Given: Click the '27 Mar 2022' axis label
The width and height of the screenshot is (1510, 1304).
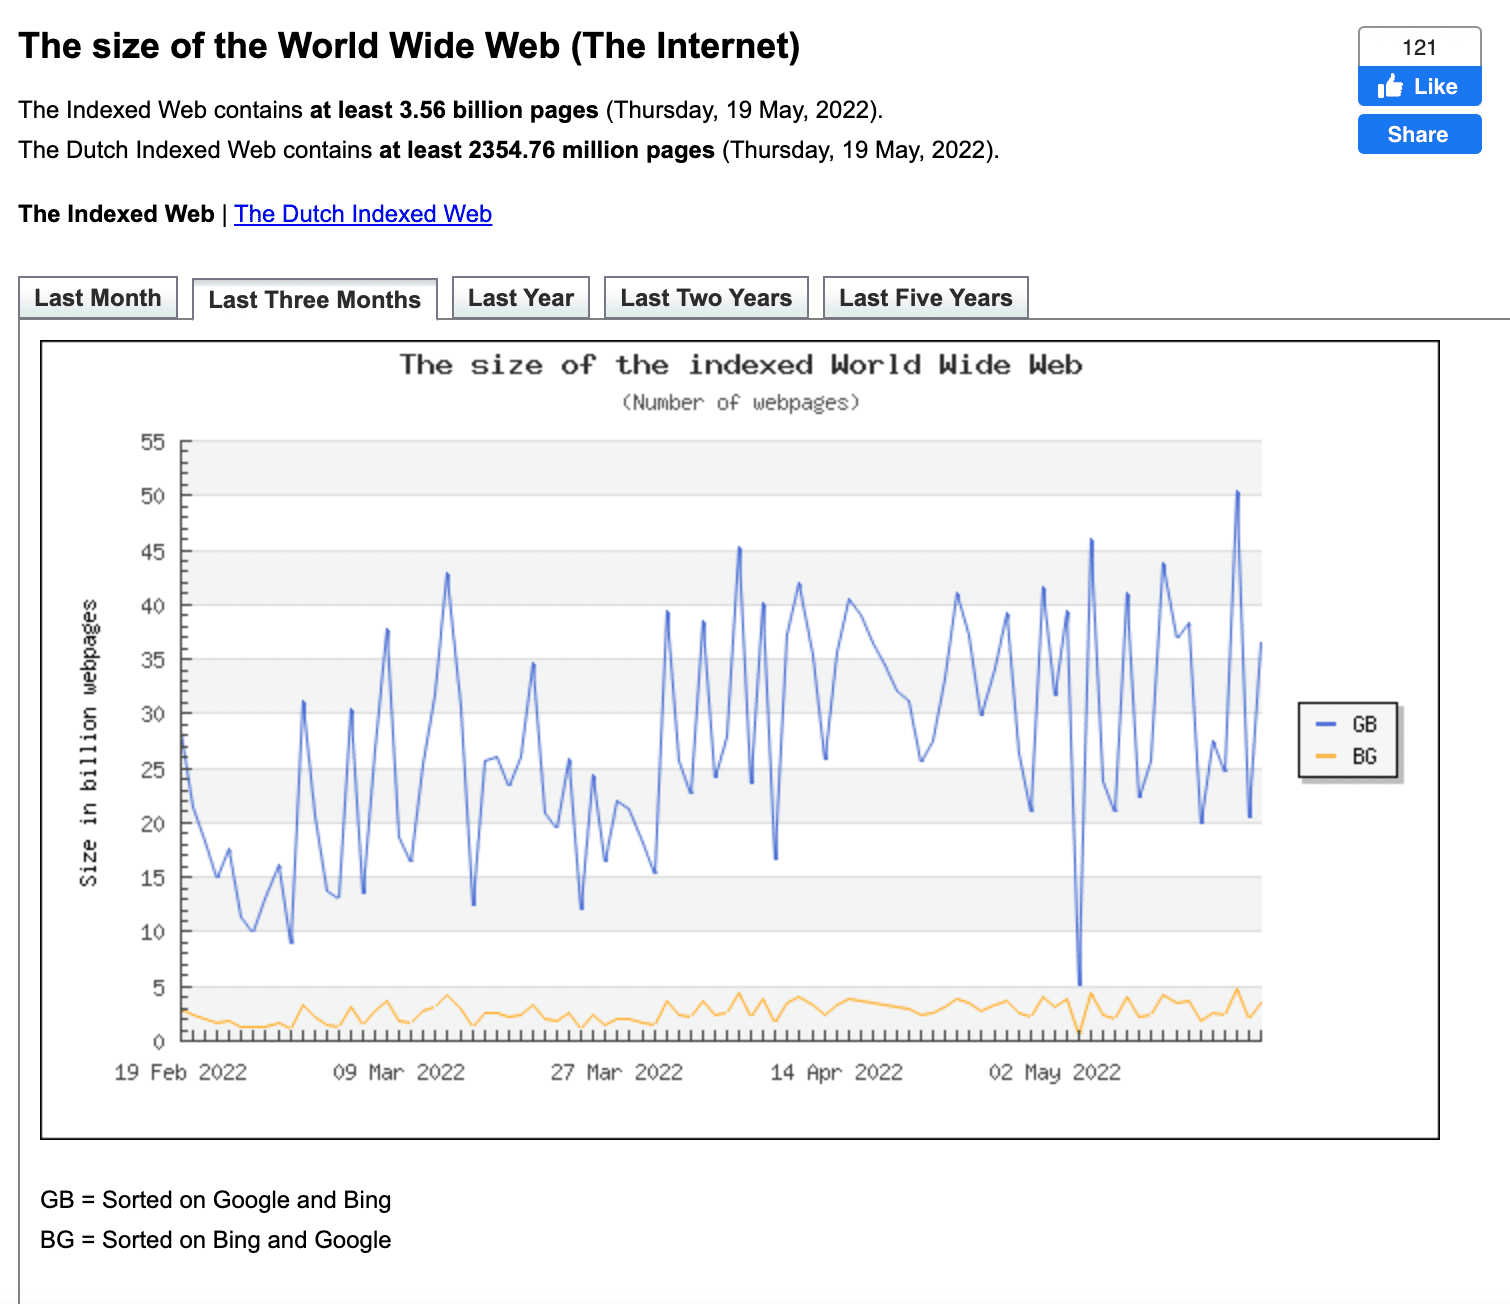Looking at the screenshot, I should tap(617, 1072).
